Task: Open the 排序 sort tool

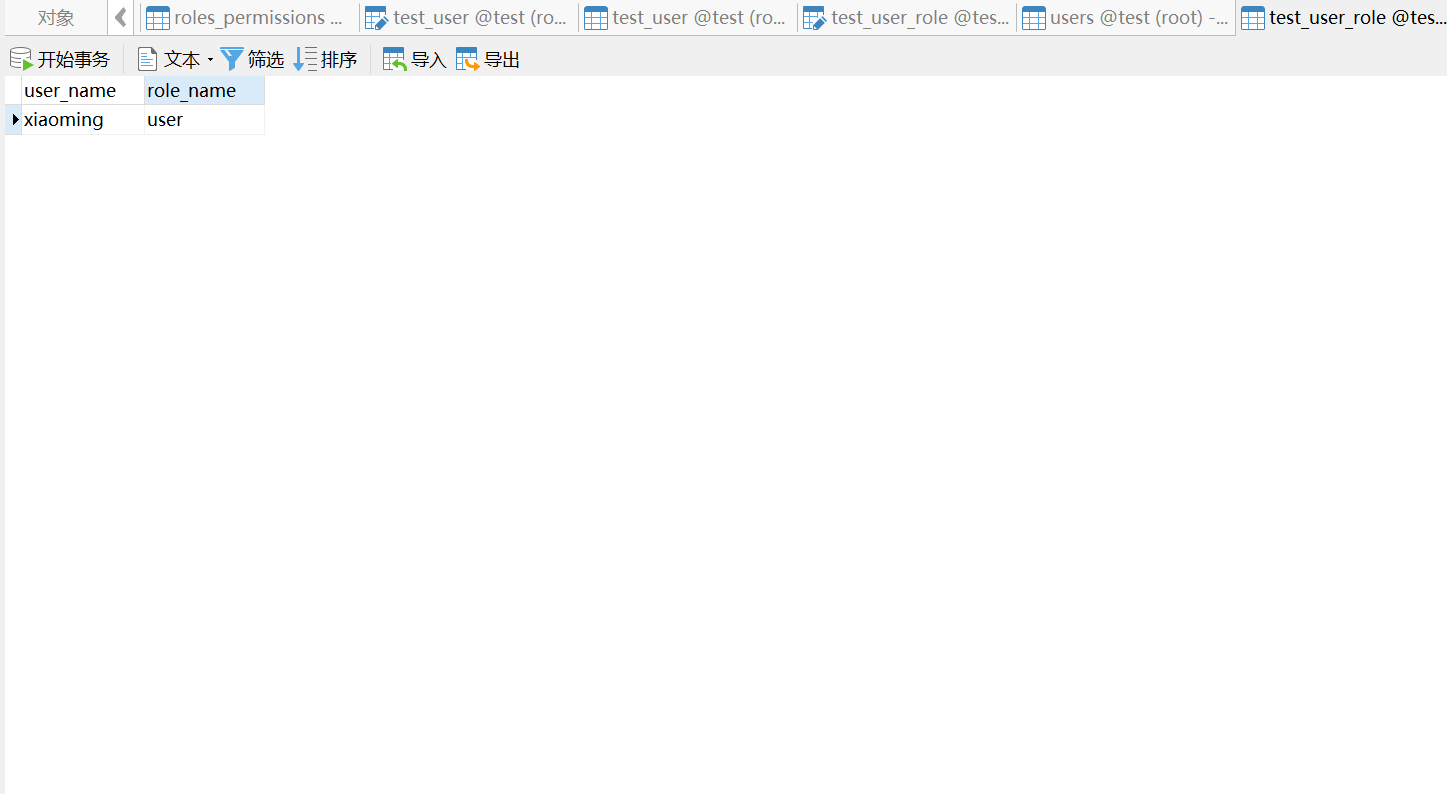Action: 325,60
